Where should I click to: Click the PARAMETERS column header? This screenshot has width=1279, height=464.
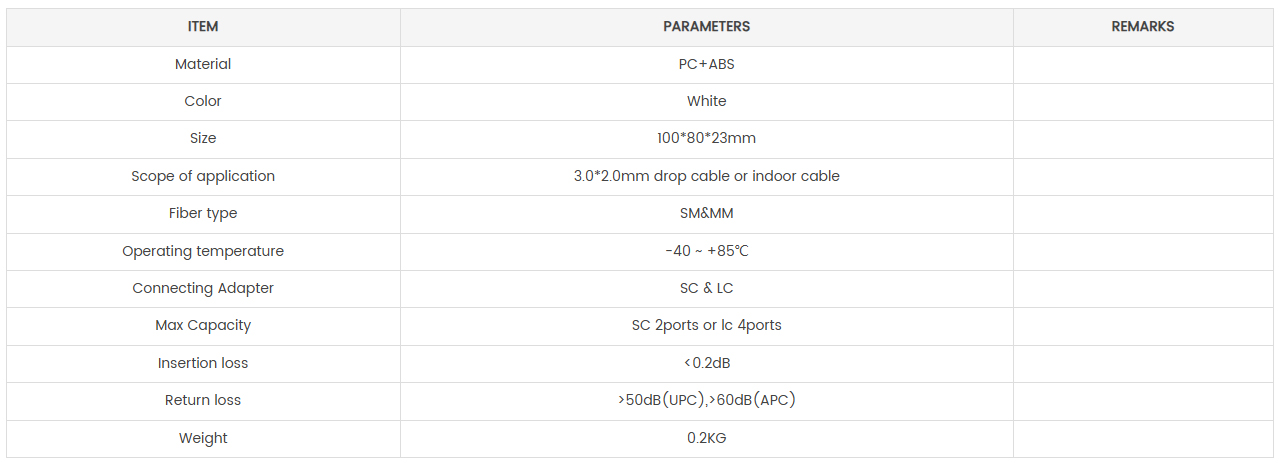(706, 27)
